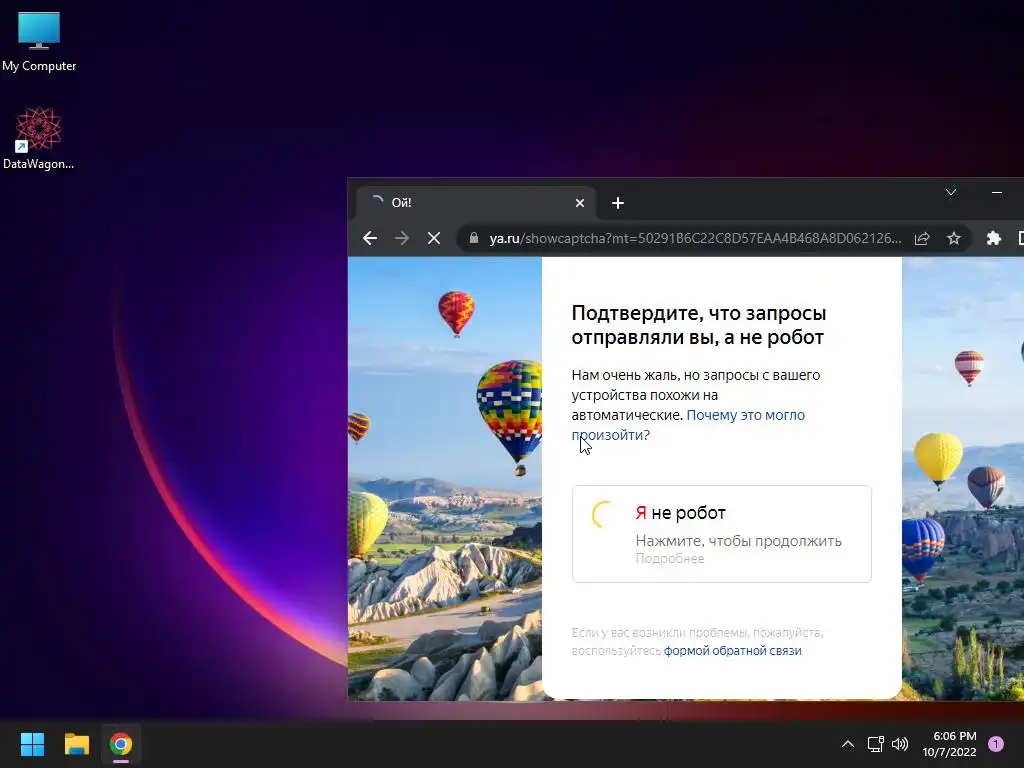Viewport: 1024px width, 768px height.
Task: Open the tab search chevron dropdown
Action: tap(951, 192)
